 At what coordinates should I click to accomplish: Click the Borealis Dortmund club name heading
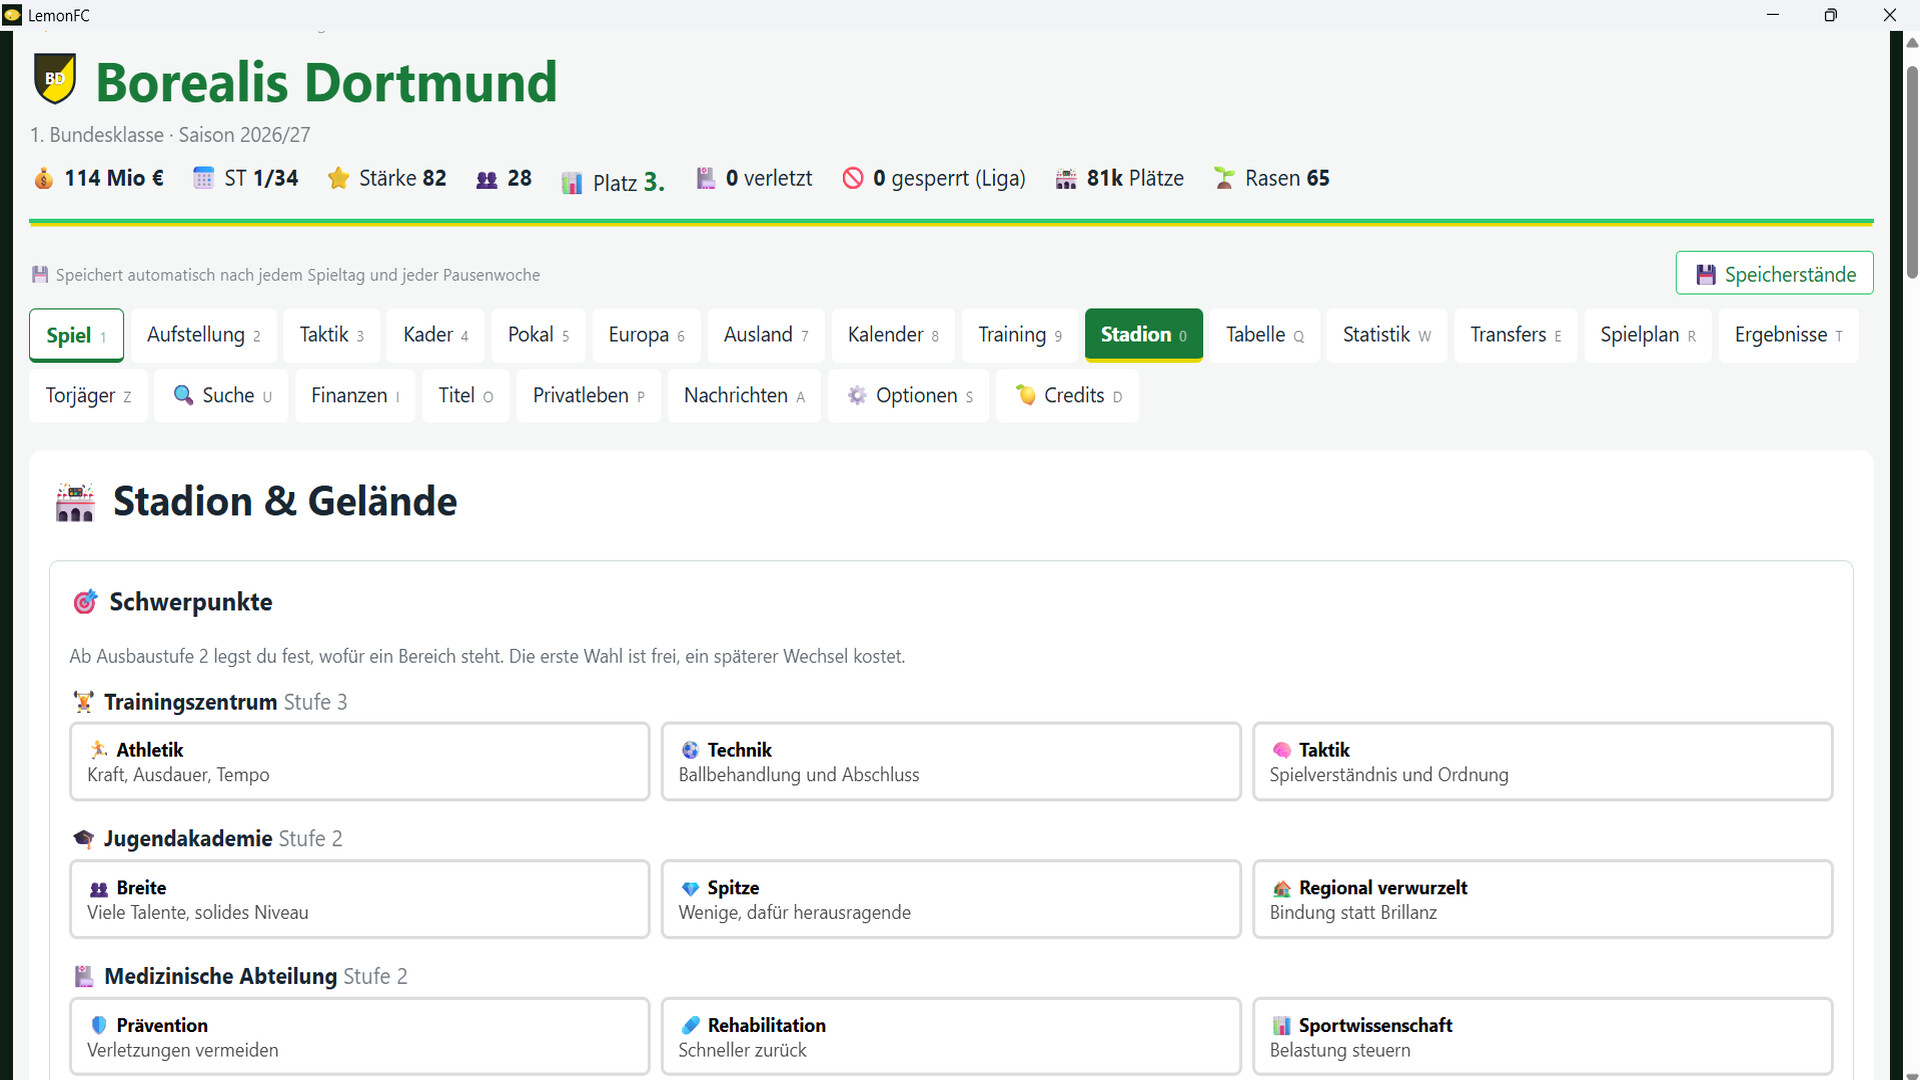(x=326, y=82)
